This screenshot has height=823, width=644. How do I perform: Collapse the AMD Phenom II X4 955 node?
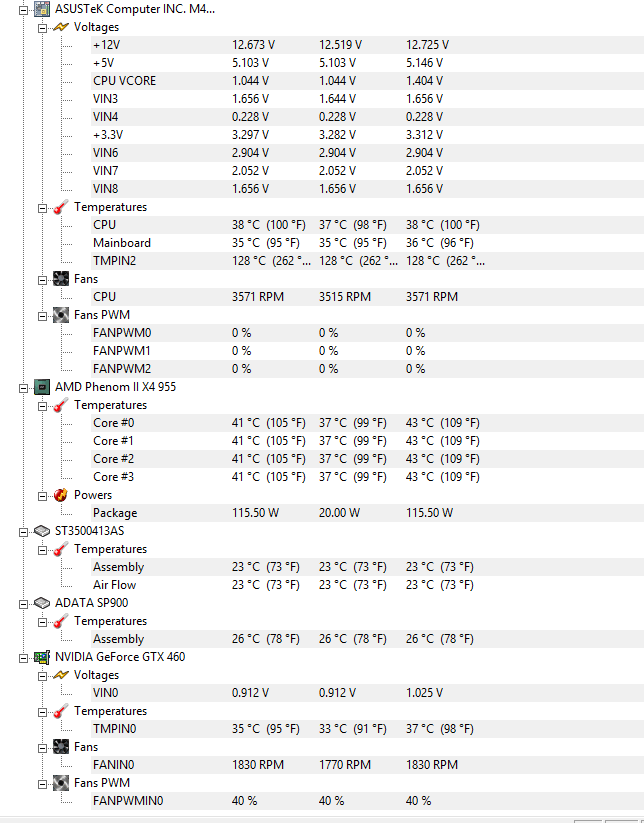pos(23,388)
